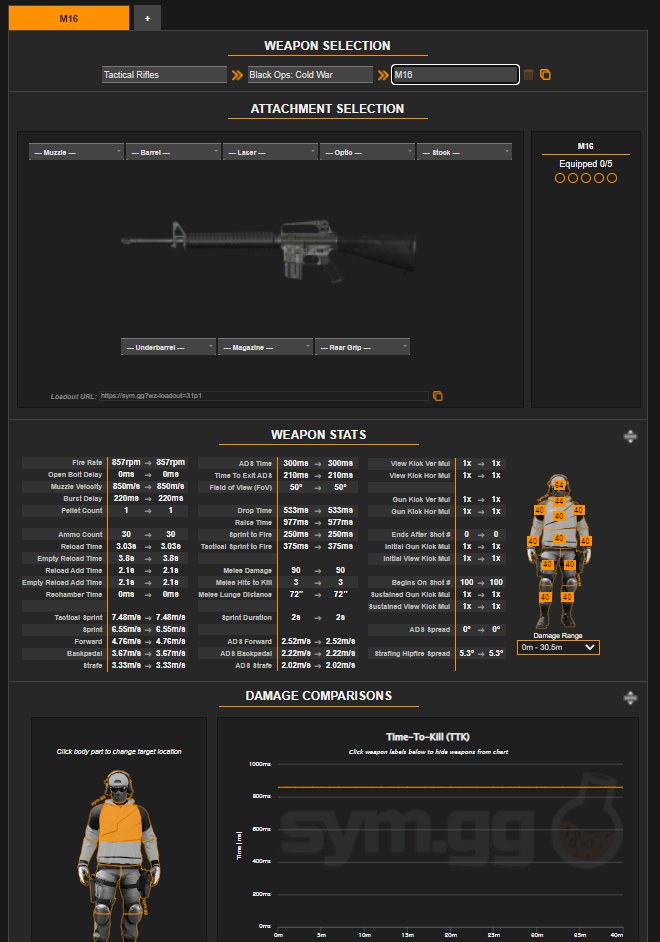Add a new weapon tab with the plus
Viewport: 660px width, 942px height.
point(147,19)
